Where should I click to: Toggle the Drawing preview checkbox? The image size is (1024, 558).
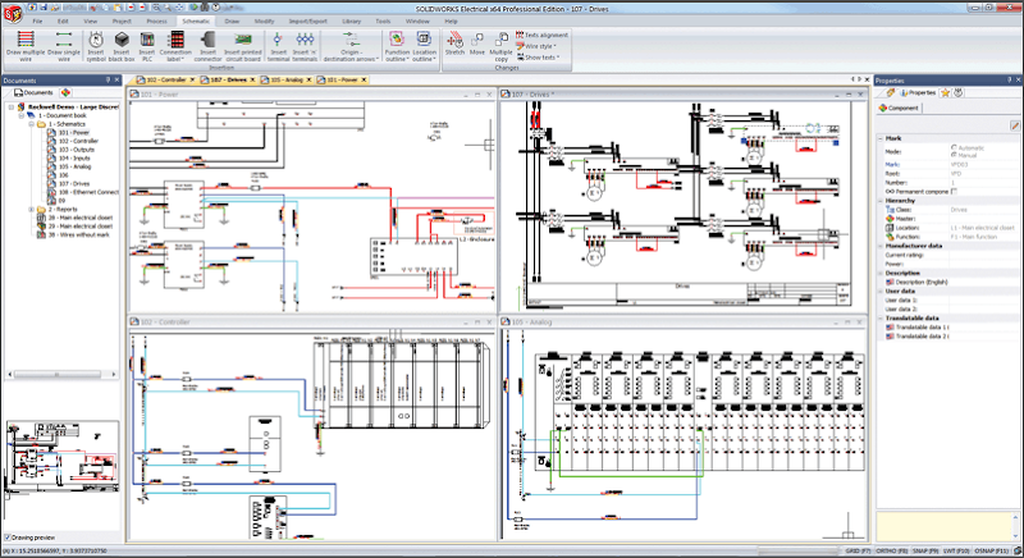coord(8,537)
